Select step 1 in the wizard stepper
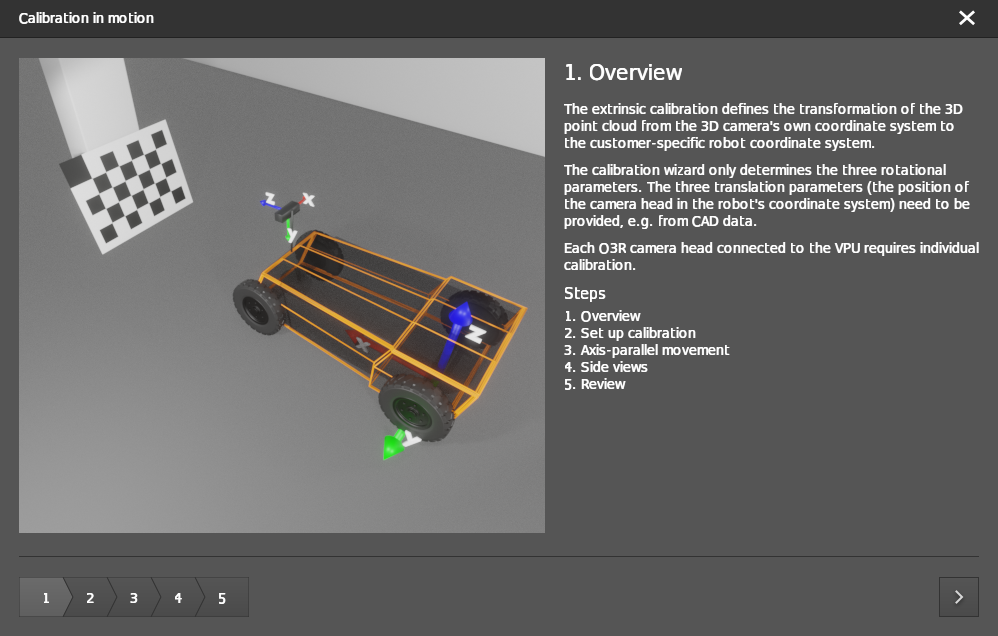The width and height of the screenshot is (998, 636). [44, 598]
